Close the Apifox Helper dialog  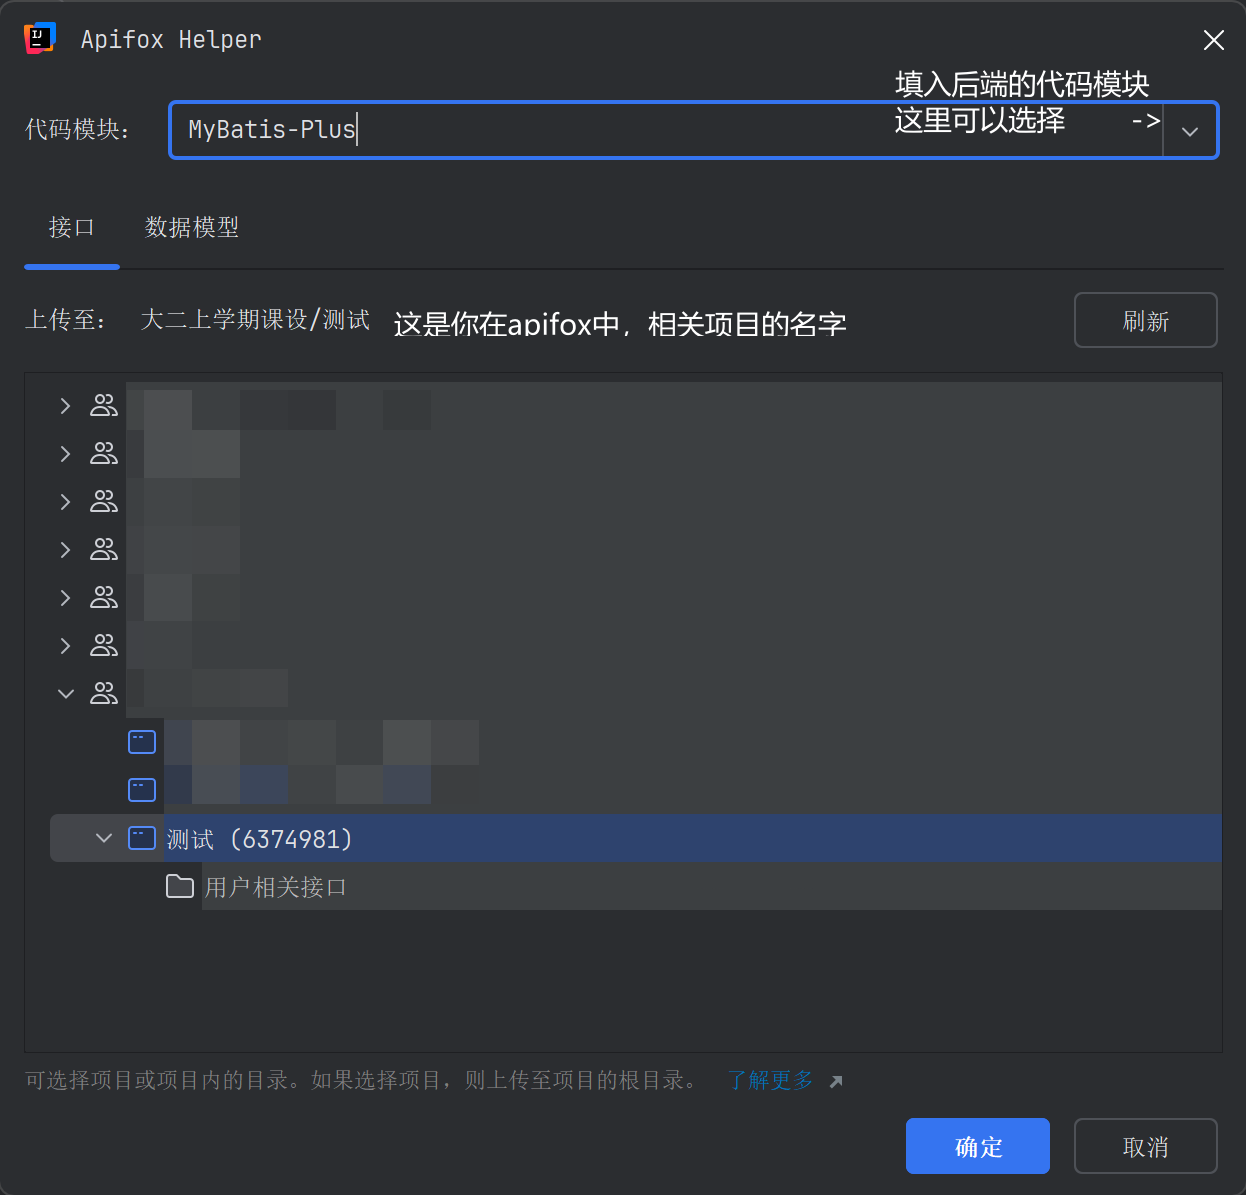pyautogui.click(x=1213, y=40)
